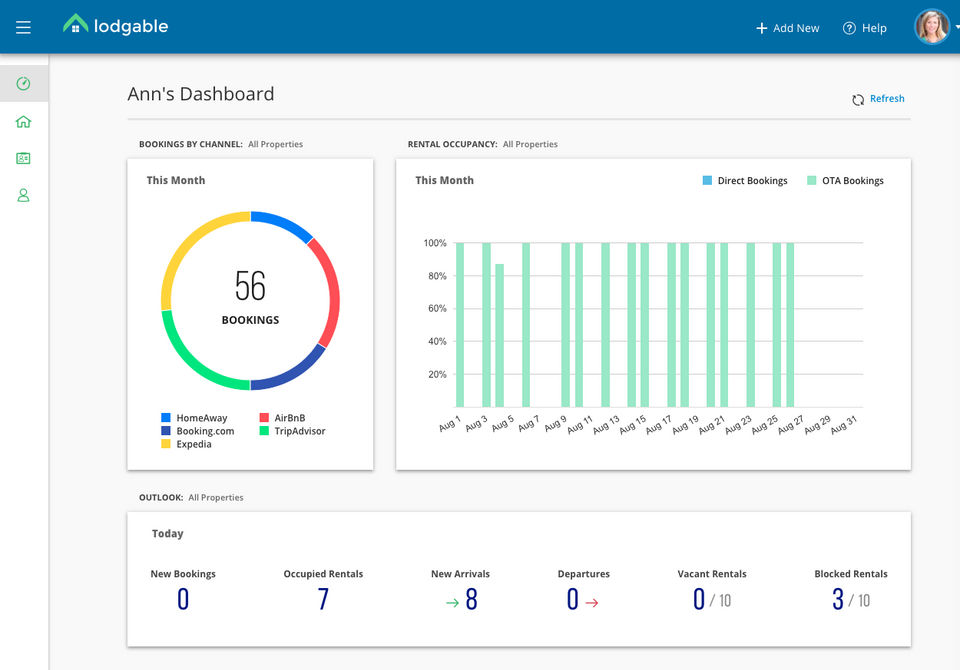The height and width of the screenshot is (670, 960).
Task: Open the hamburger menu
Action: [23, 27]
